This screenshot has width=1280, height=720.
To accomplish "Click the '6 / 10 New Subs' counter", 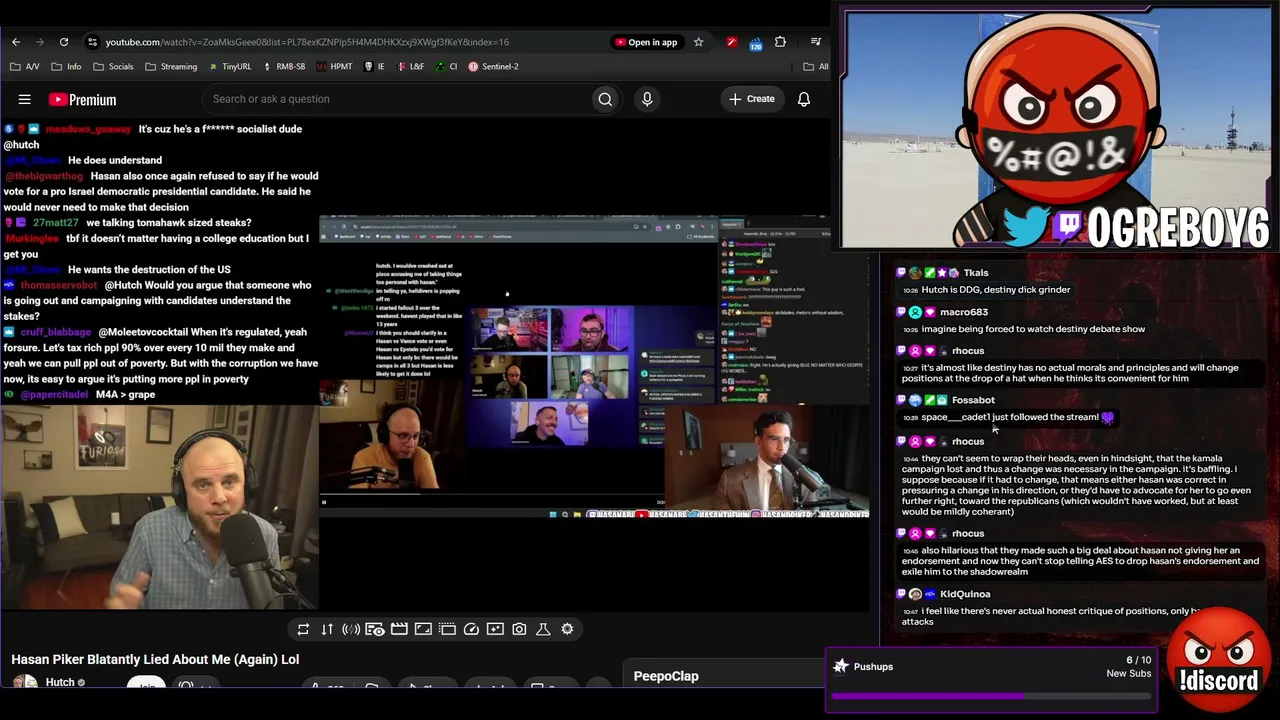I will [1129, 667].
